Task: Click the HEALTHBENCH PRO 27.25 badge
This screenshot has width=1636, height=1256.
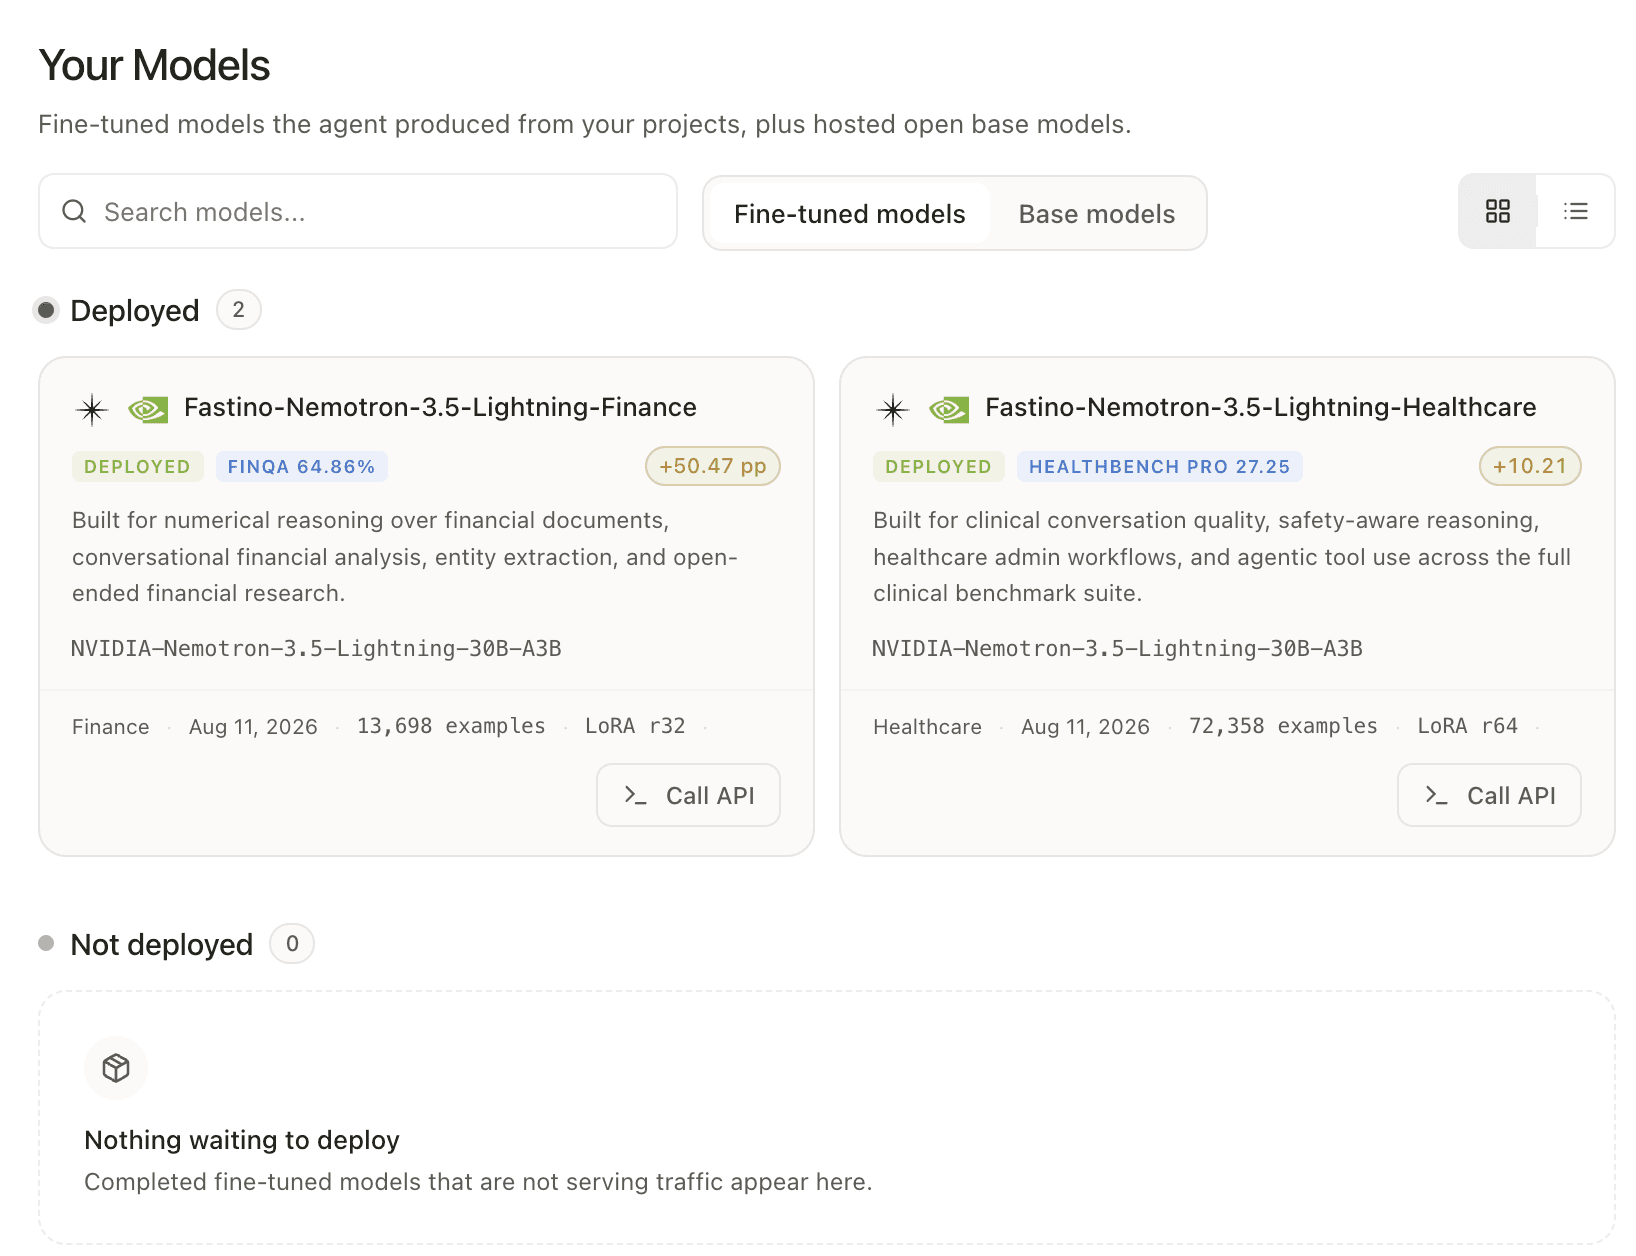Action: click(1159, 467)
